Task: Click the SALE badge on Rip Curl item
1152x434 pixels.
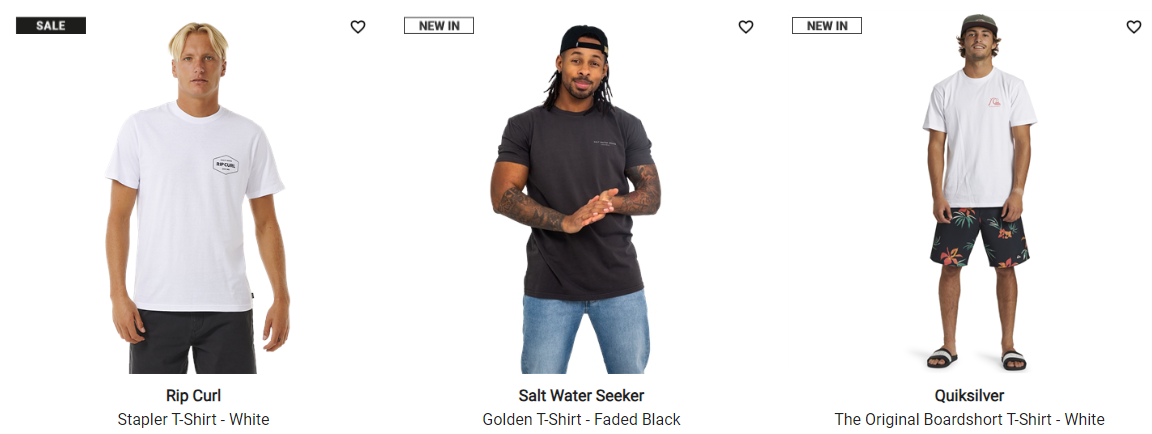Action: click(51, 26)
